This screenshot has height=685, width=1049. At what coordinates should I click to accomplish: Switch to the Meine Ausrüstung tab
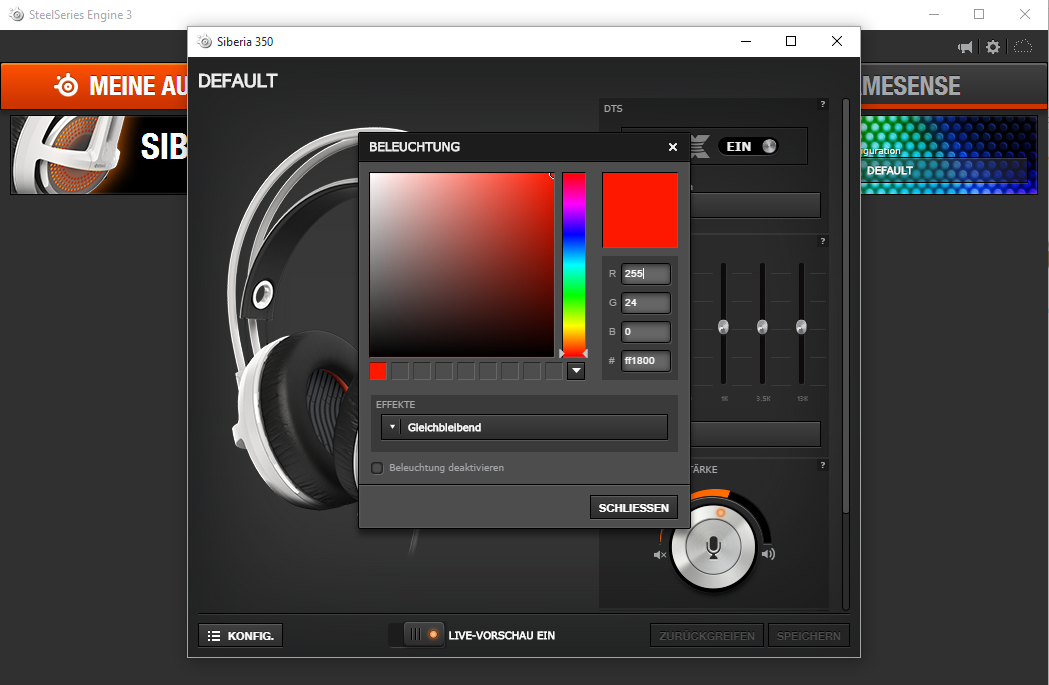[x=95, y=86]
